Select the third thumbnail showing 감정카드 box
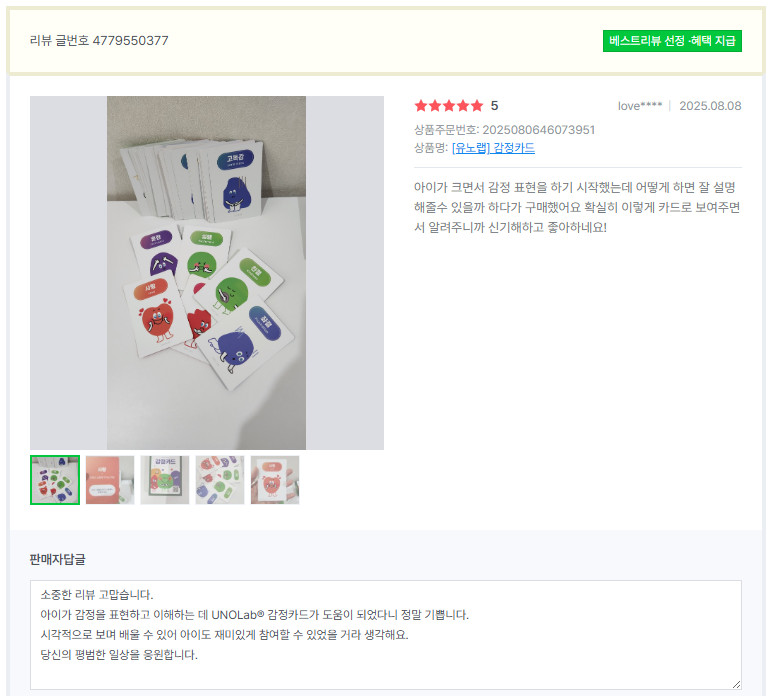 coord(165,480)
